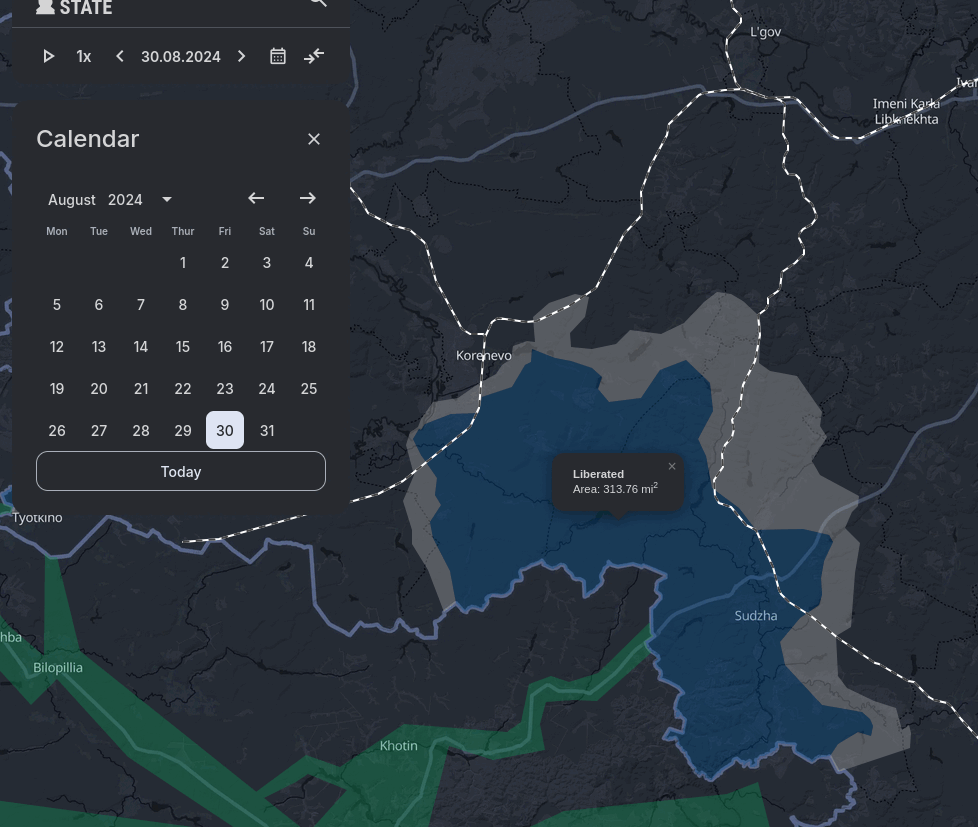
Task: Select August 19 in calendar
Action: point(57,389)
